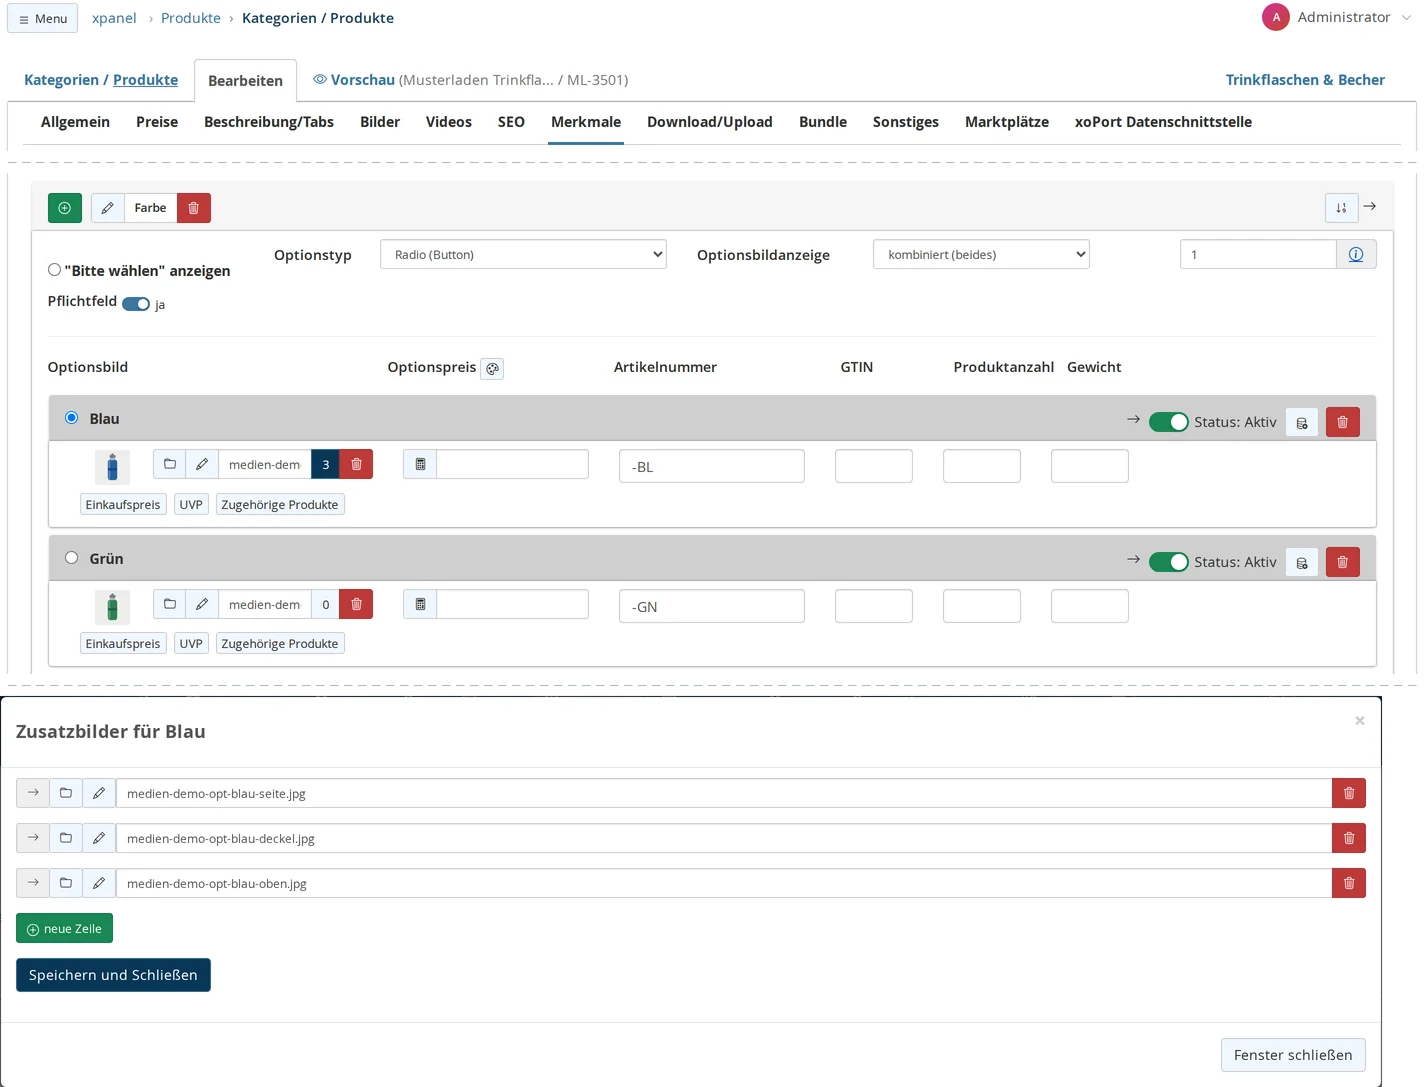Click the green add option group icon
This screenshot has width=1424, height=1087.
pos(65,208)
